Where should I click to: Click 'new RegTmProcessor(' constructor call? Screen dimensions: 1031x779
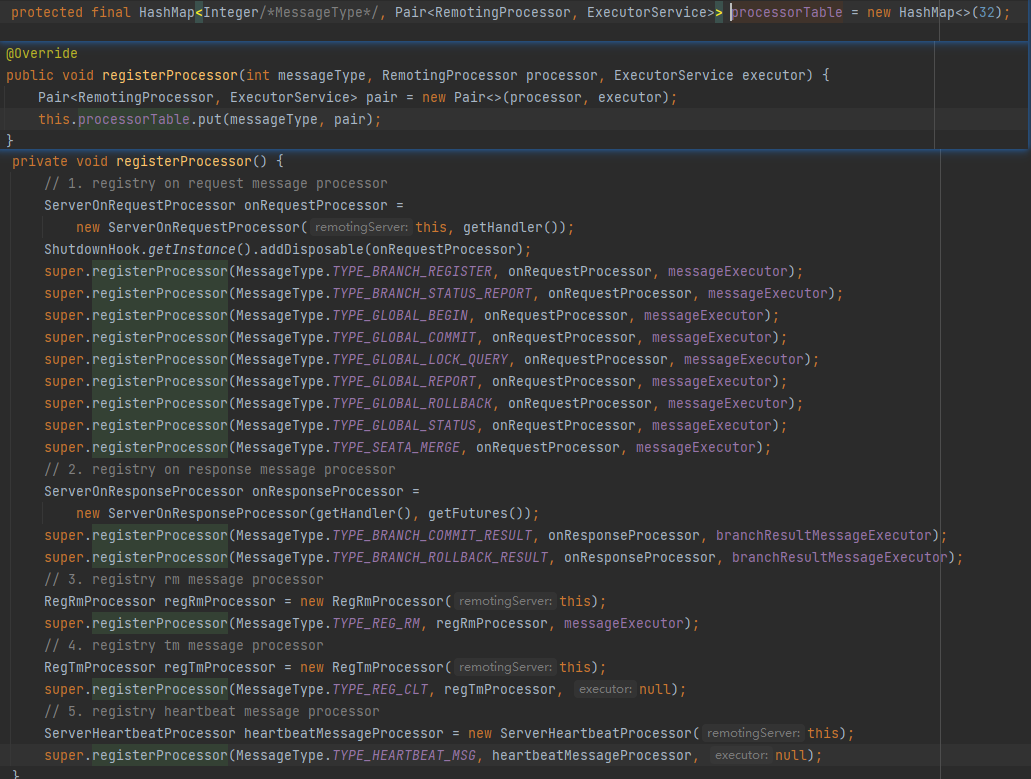click(375, 668)
